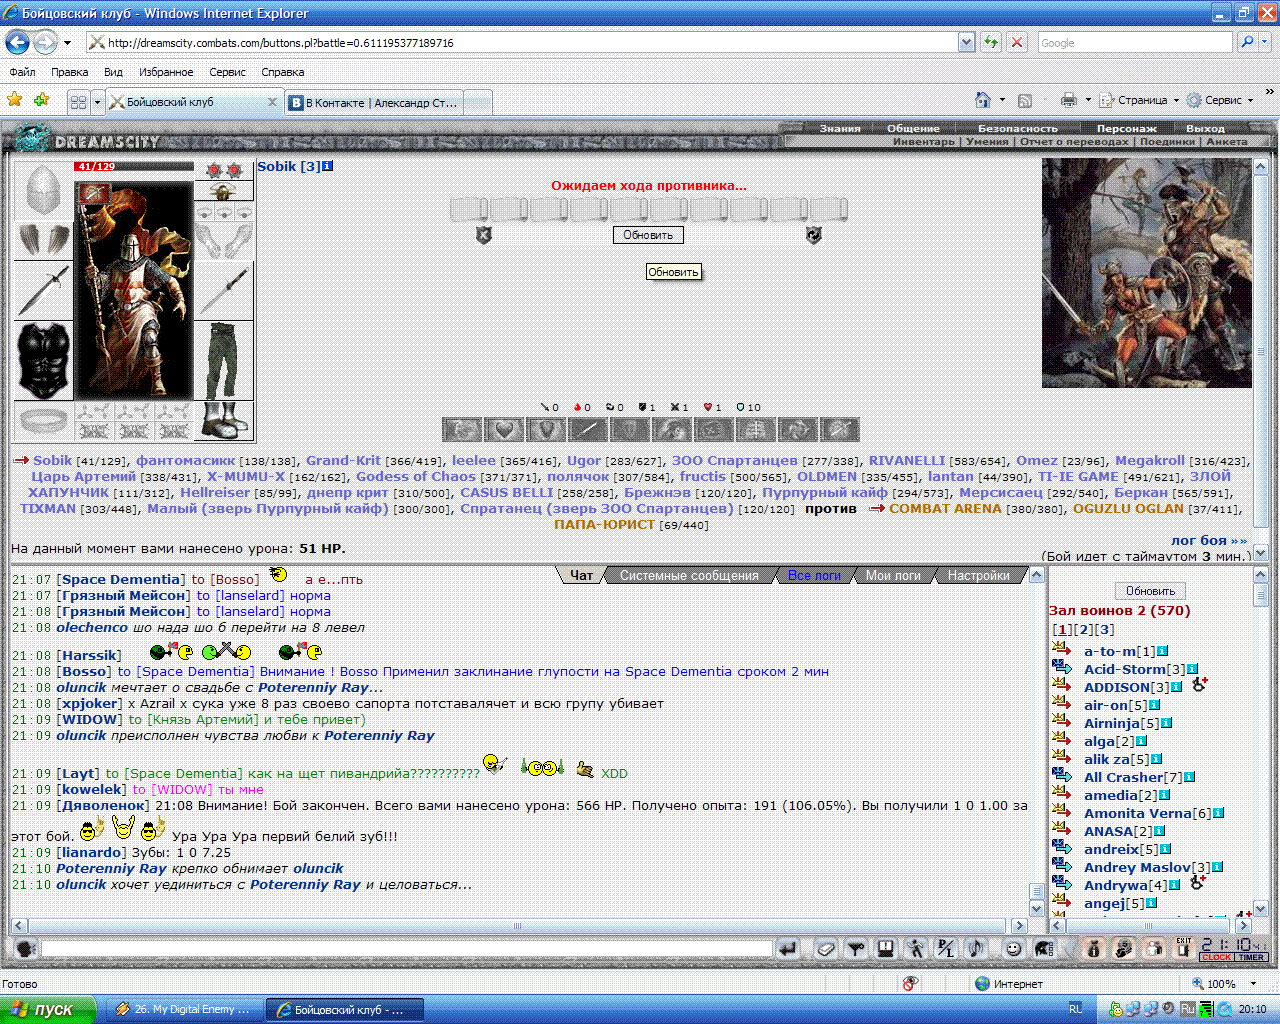Viewport: 1280px width, 1024px height.
Task: Open player list page 2
Action: click(1084, 629)
